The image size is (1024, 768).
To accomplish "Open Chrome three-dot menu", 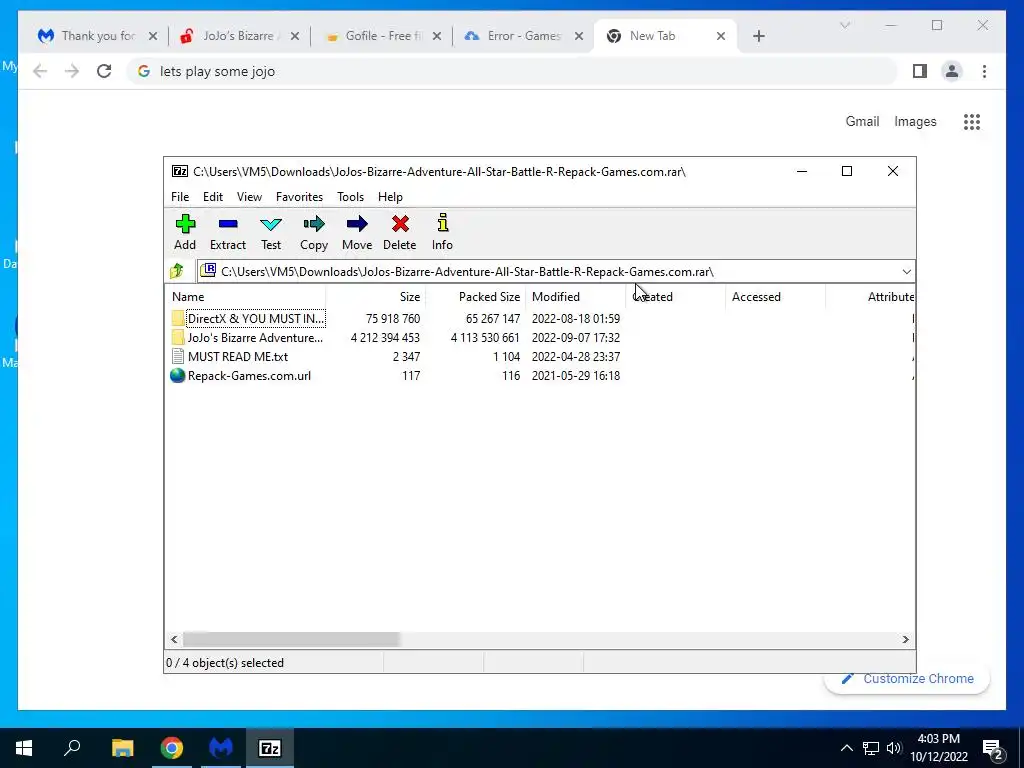I will pos(984,71).
